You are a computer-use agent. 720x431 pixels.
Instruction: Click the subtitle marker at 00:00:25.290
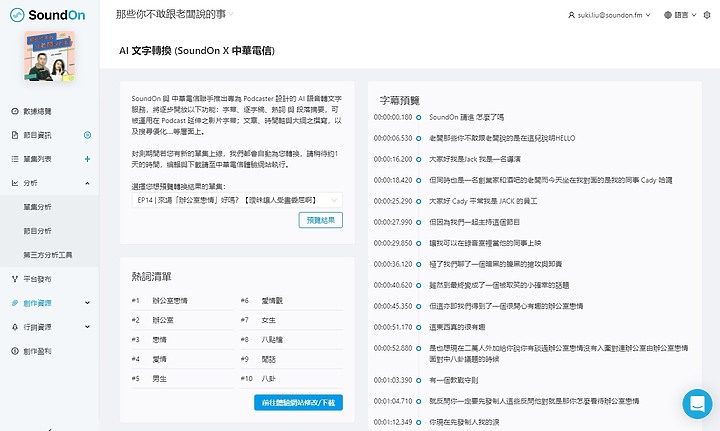[x=418, y=201]
